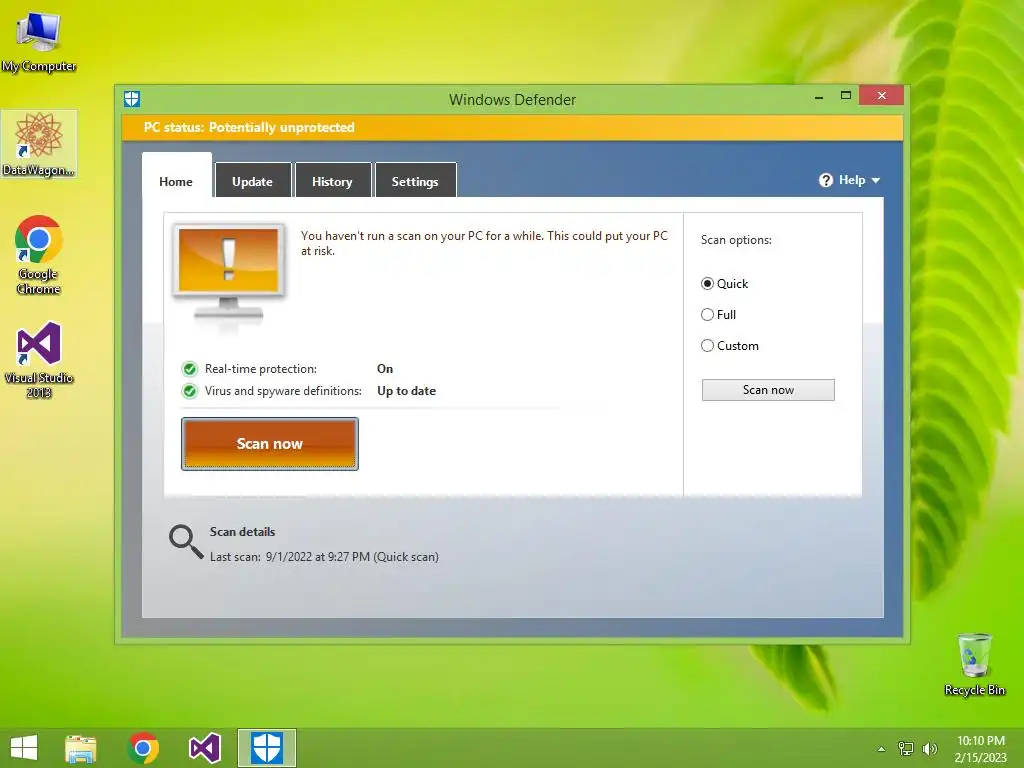Click the network tray icon
Screen dimensions: 1024x768
point(906,748)
